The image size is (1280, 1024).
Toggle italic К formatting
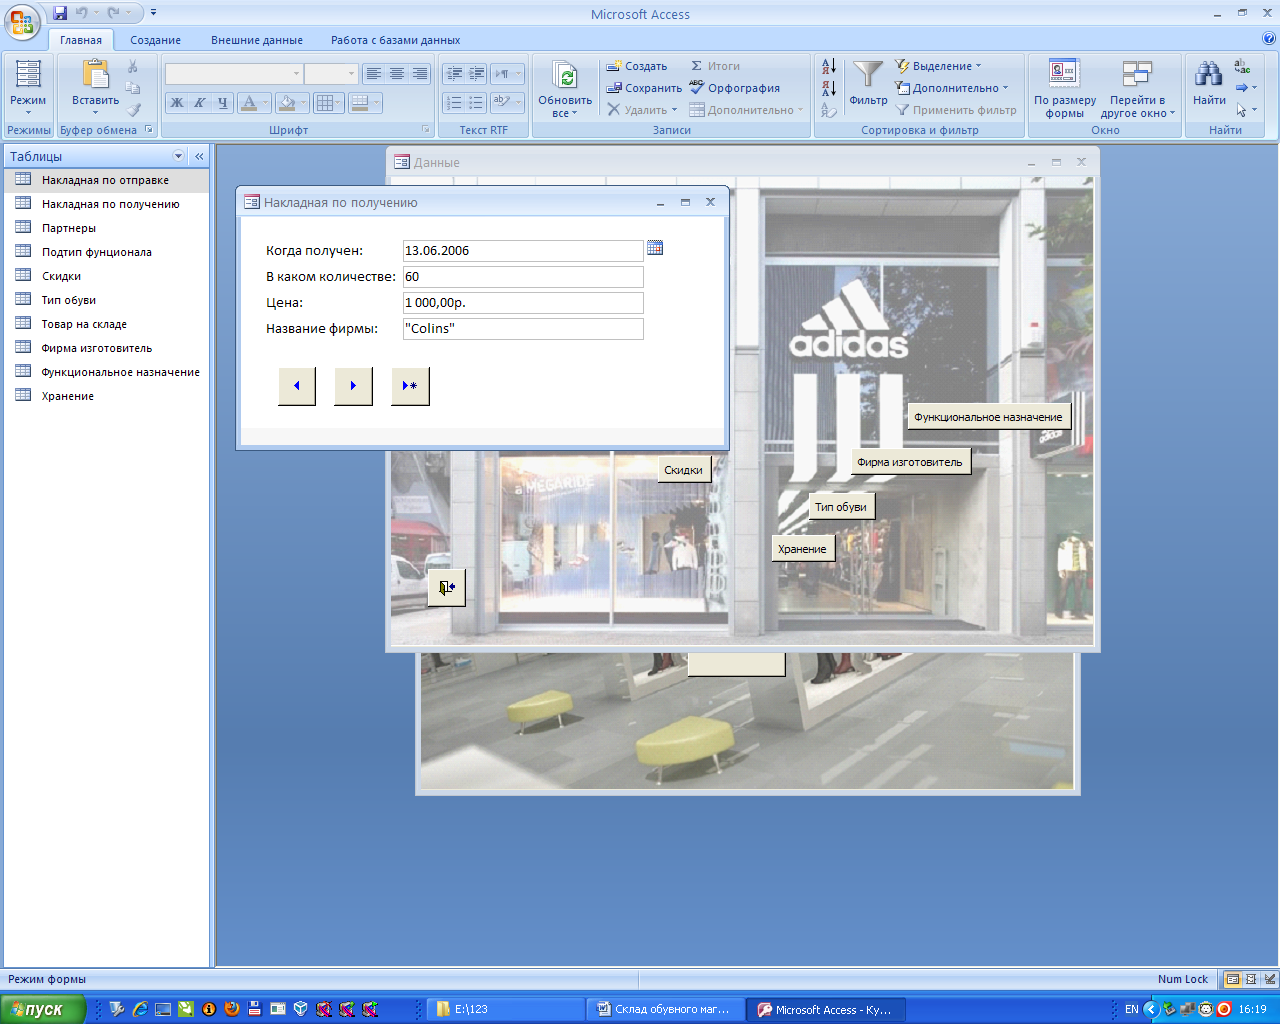[199, 103]
